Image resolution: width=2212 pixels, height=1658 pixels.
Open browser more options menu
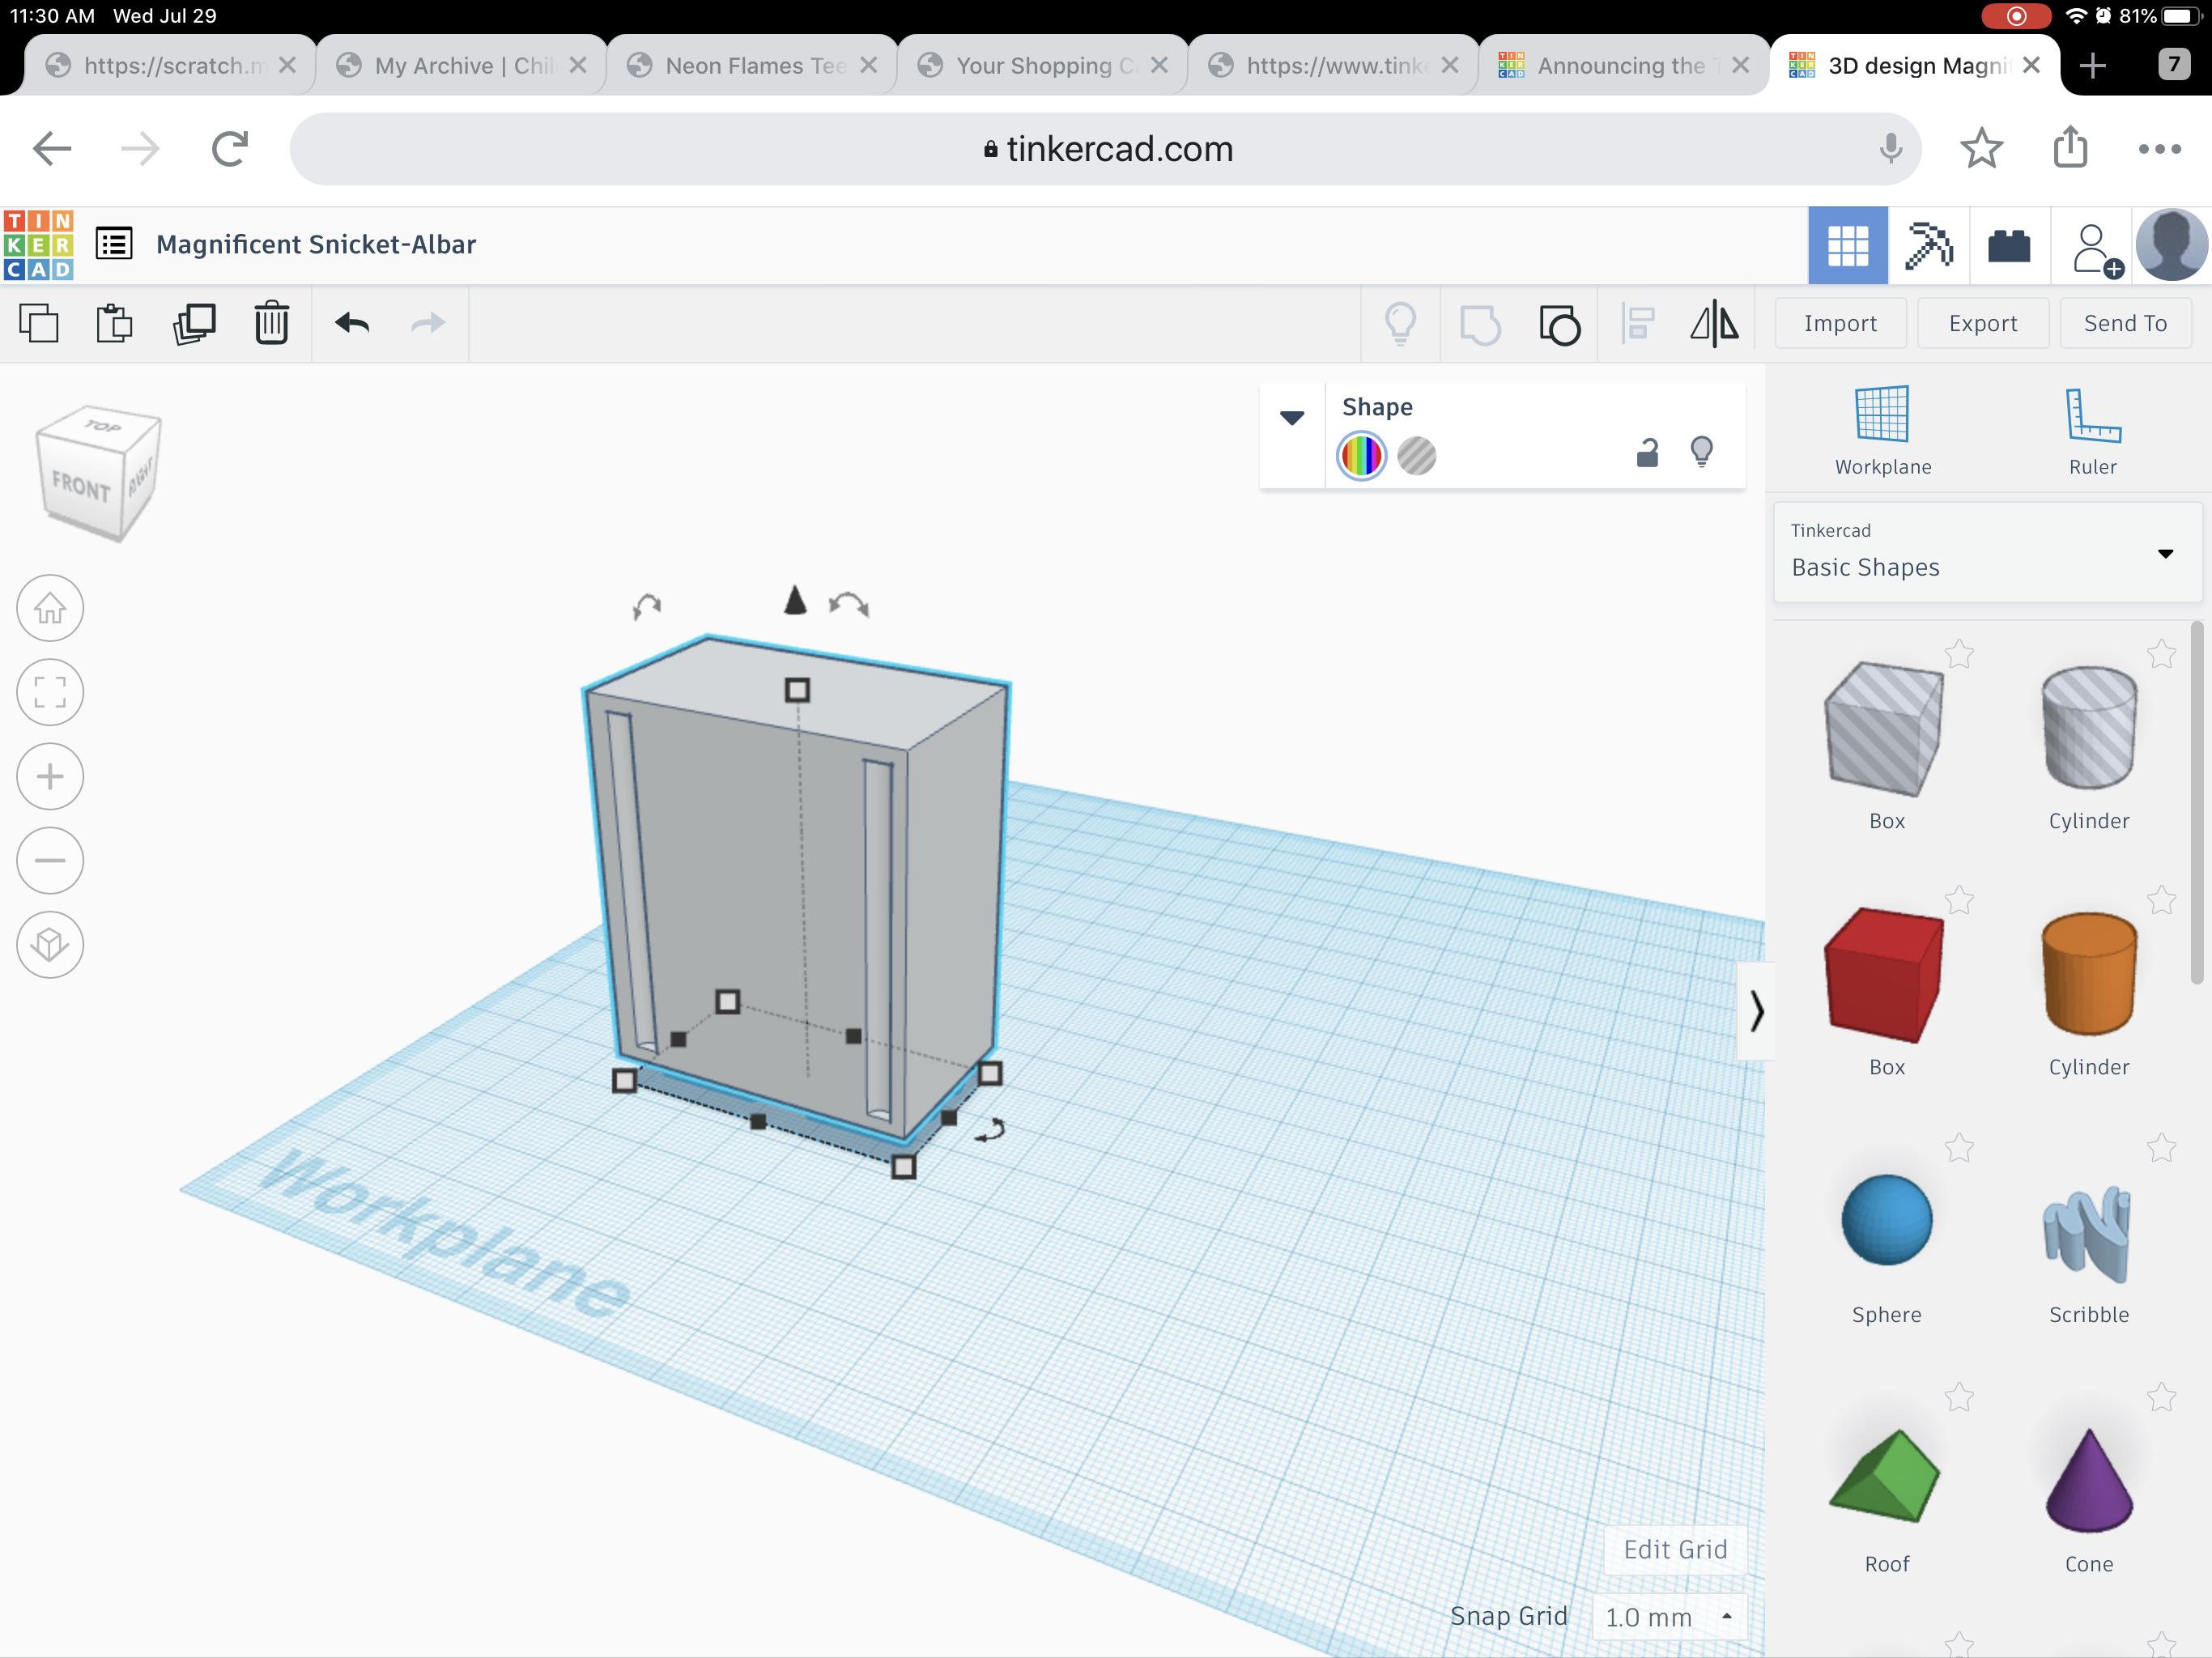pos(2159,149)
